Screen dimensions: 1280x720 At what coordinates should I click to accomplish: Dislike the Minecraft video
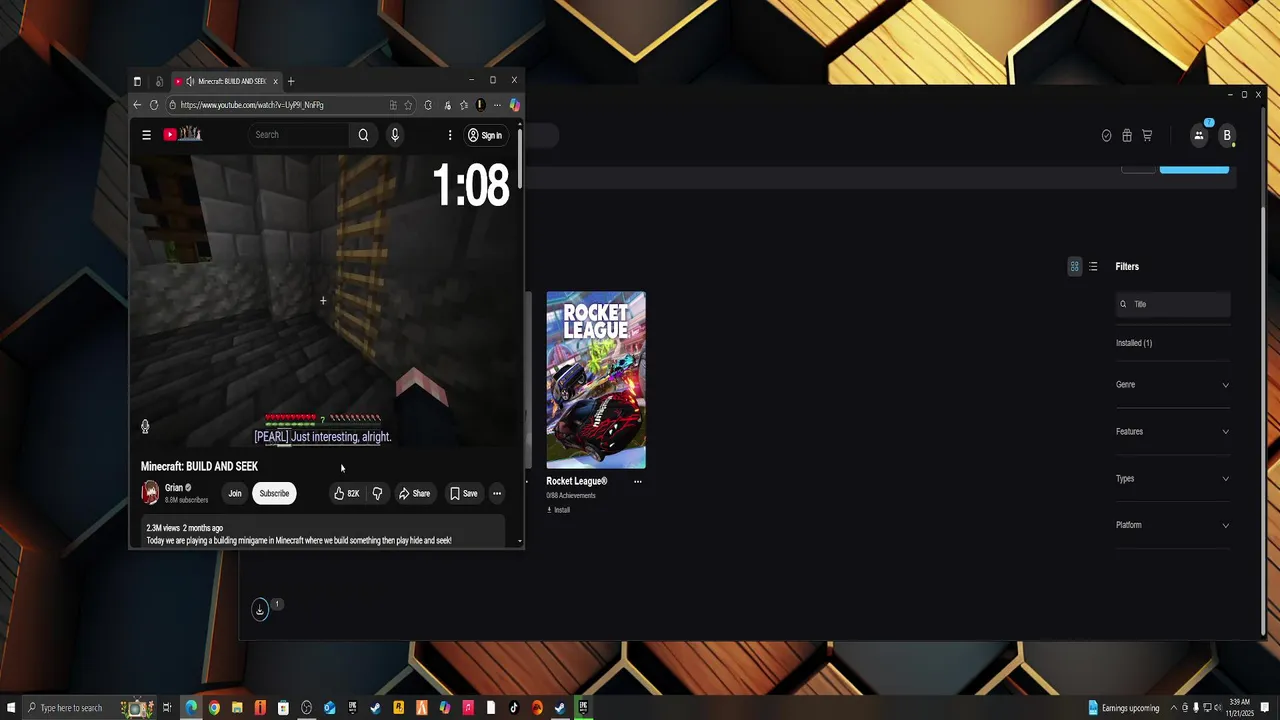377,493
